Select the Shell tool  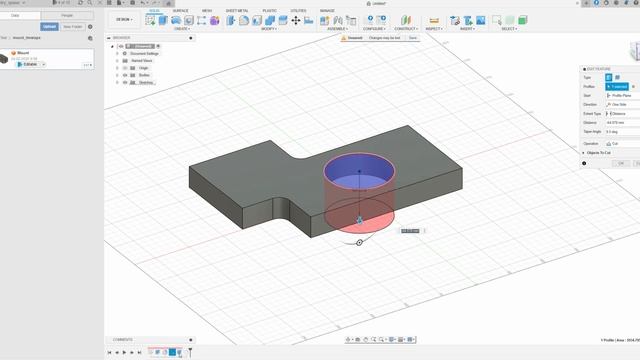pyautogui.click(x=257, y=20)
